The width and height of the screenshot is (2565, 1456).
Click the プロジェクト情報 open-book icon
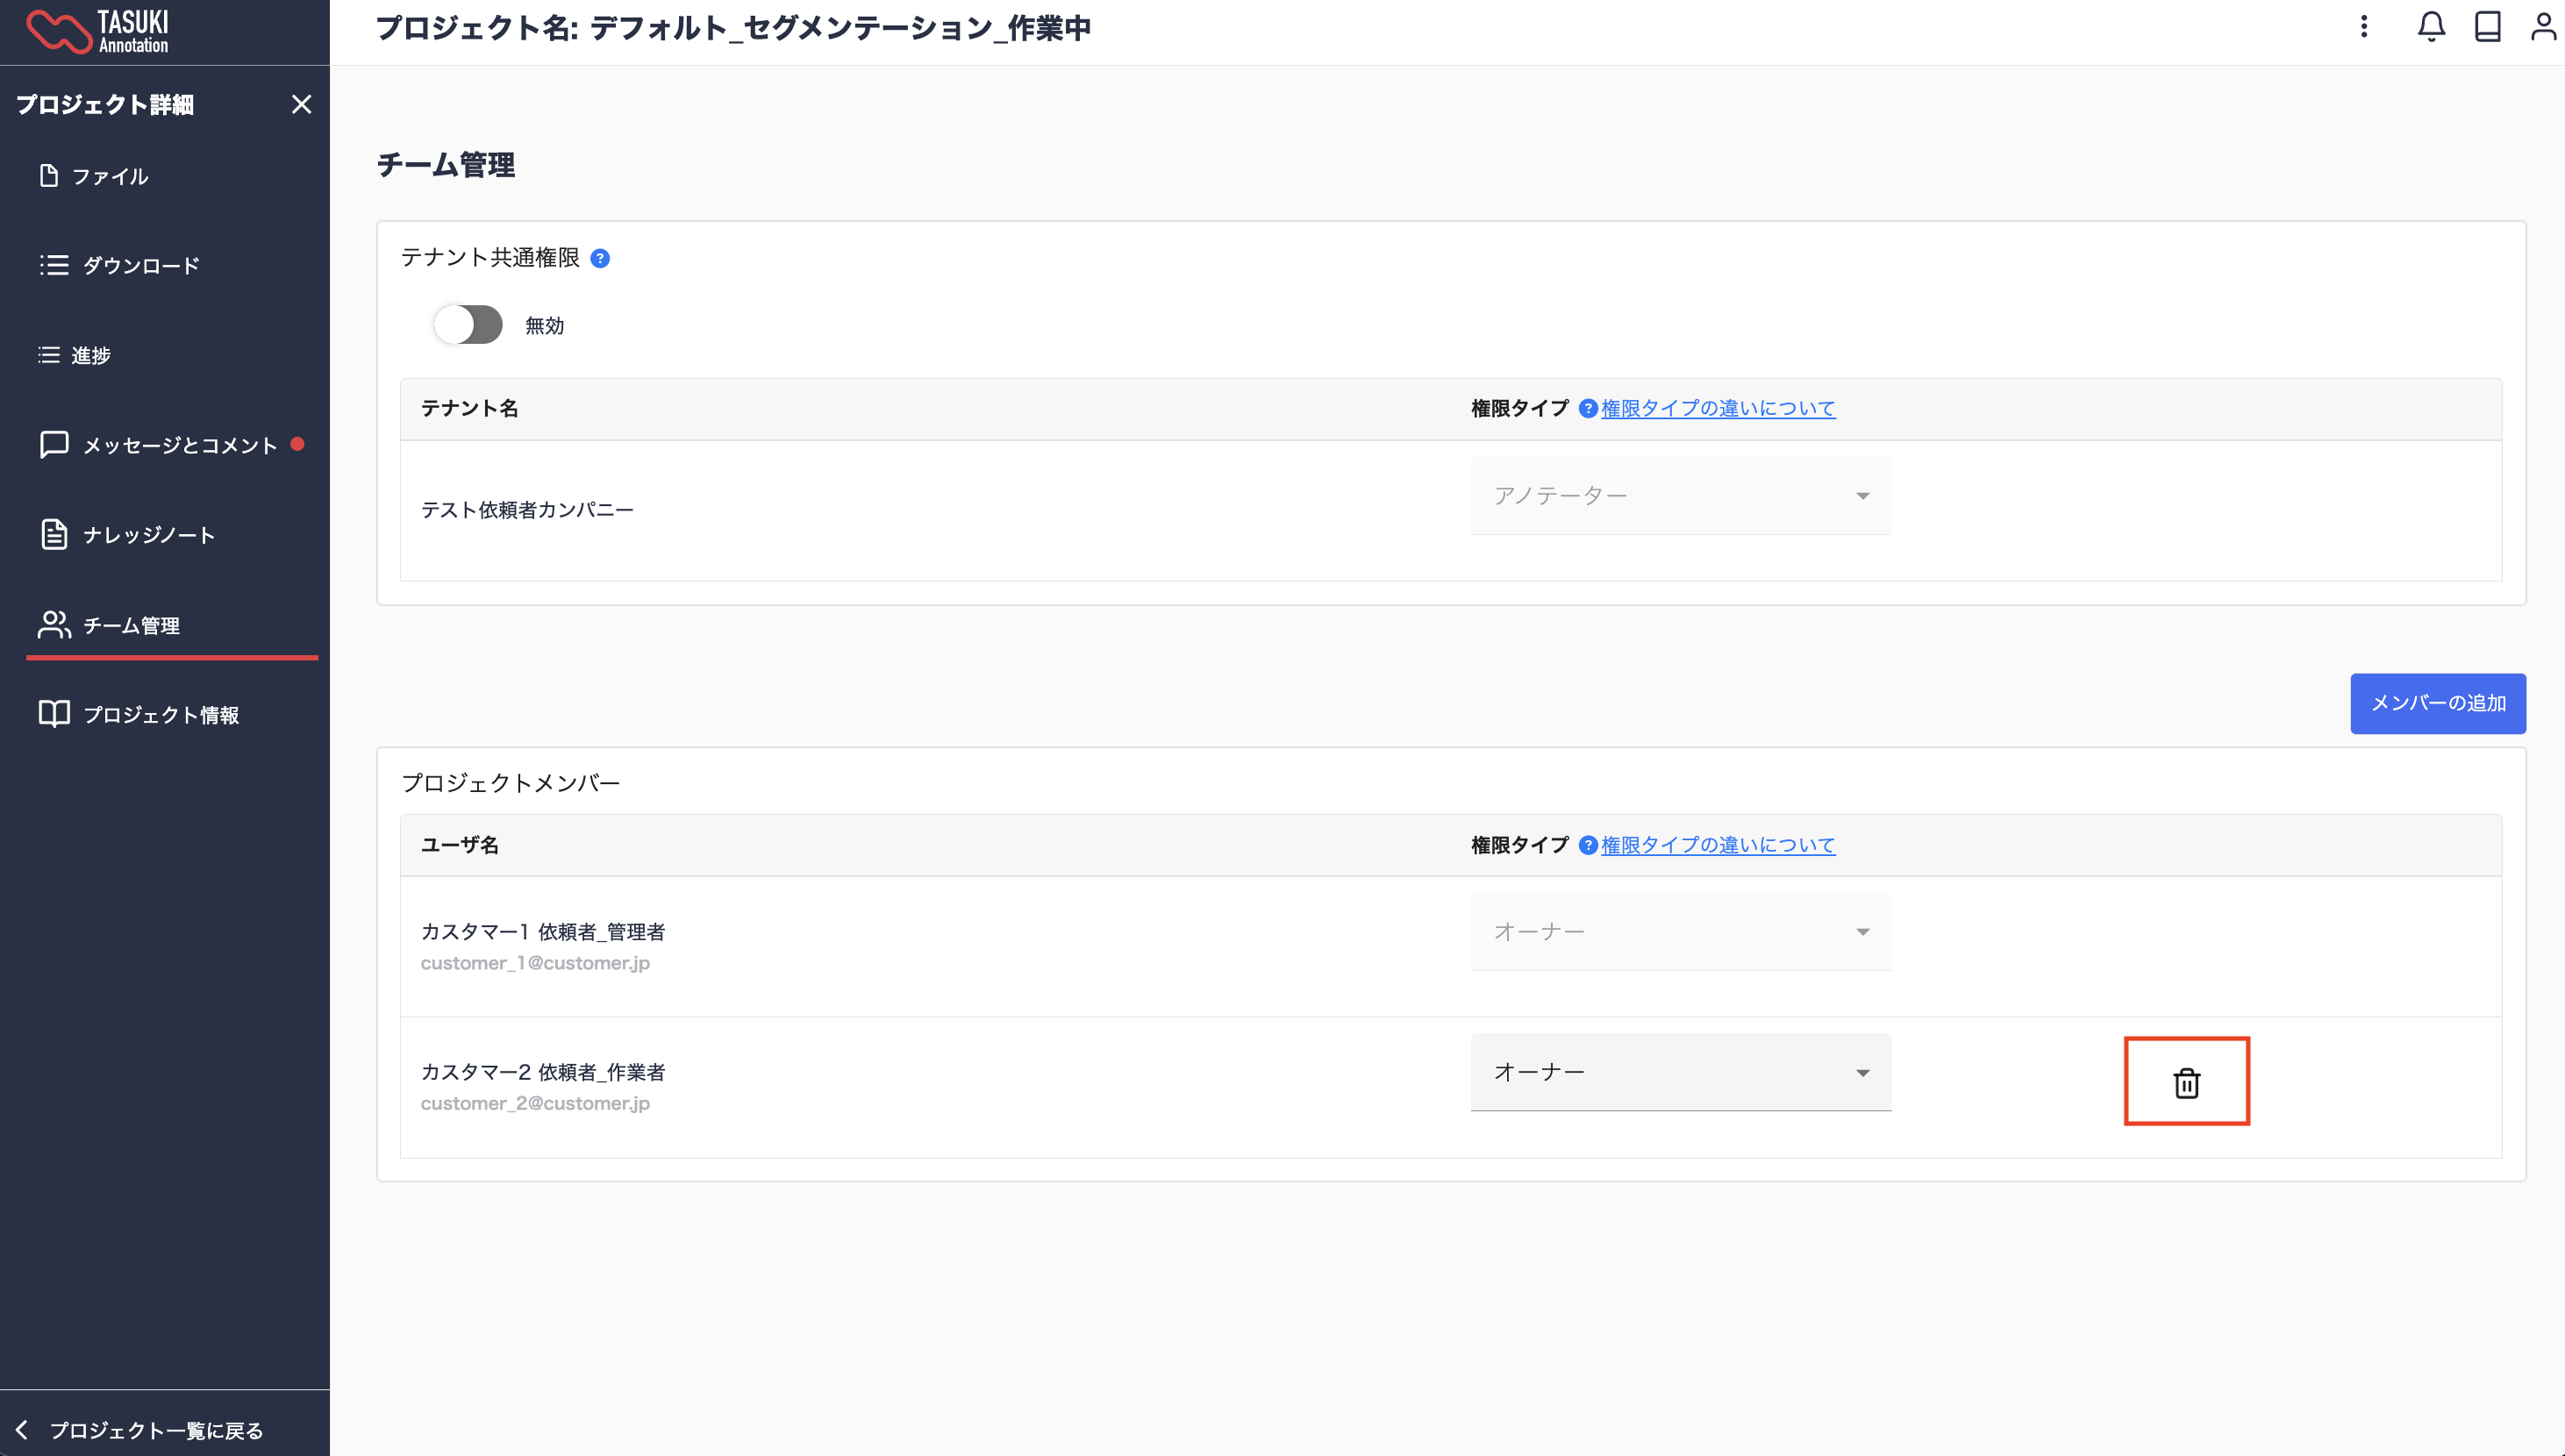pos(54,713)
